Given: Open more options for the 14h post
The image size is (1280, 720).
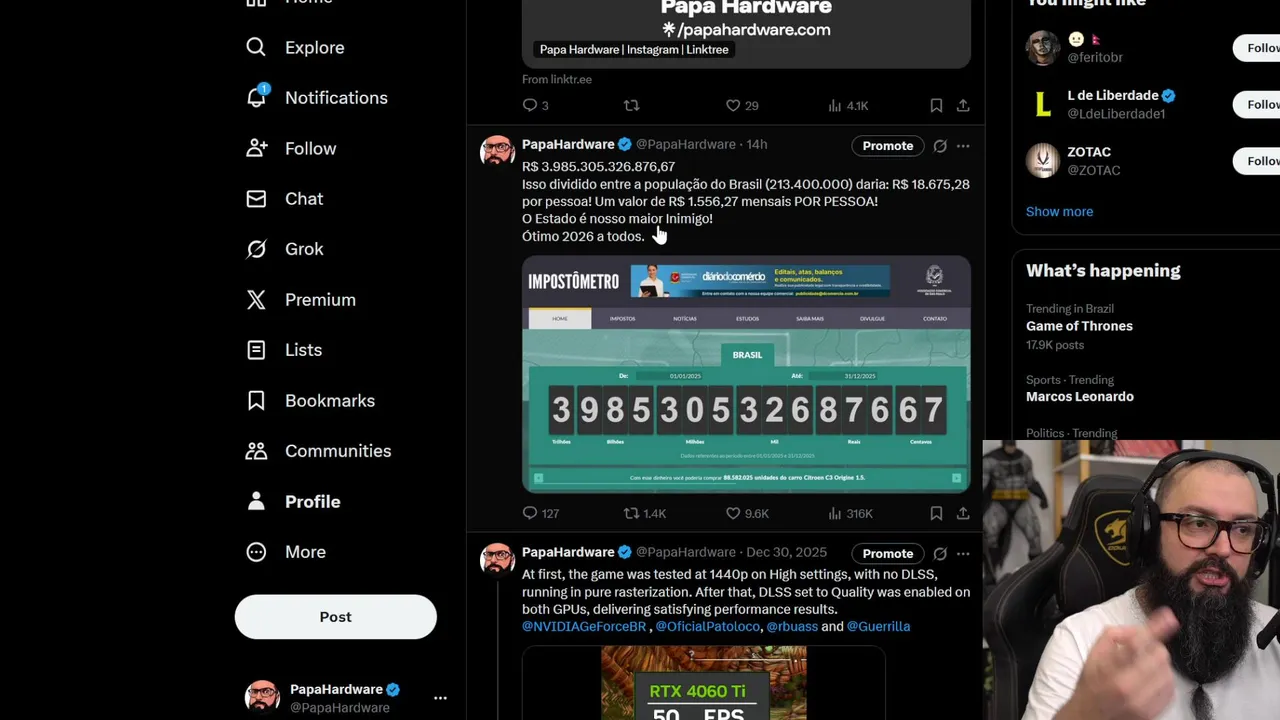Looking at the screenshot, I should point(963,146).
